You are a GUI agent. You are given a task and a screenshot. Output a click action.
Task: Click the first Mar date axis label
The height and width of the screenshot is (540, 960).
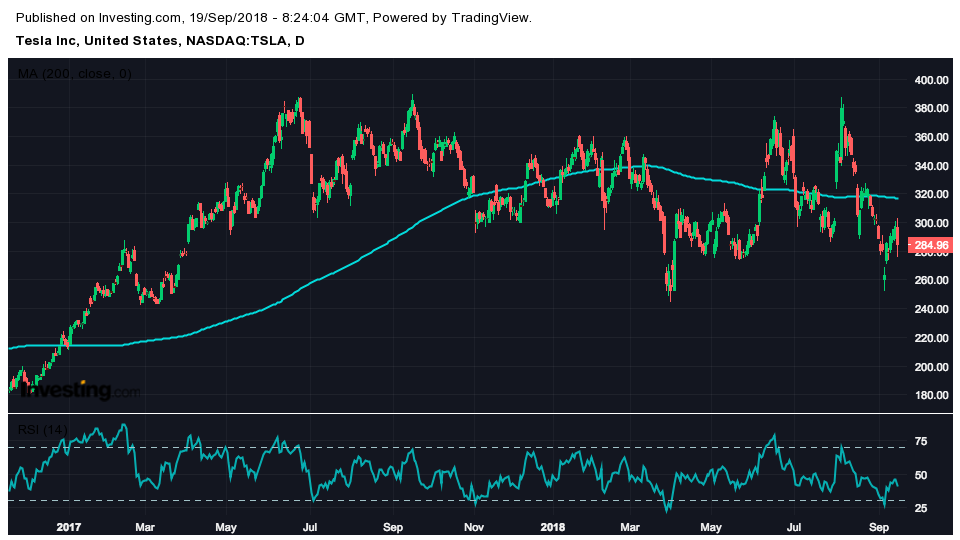click(145, 527)
